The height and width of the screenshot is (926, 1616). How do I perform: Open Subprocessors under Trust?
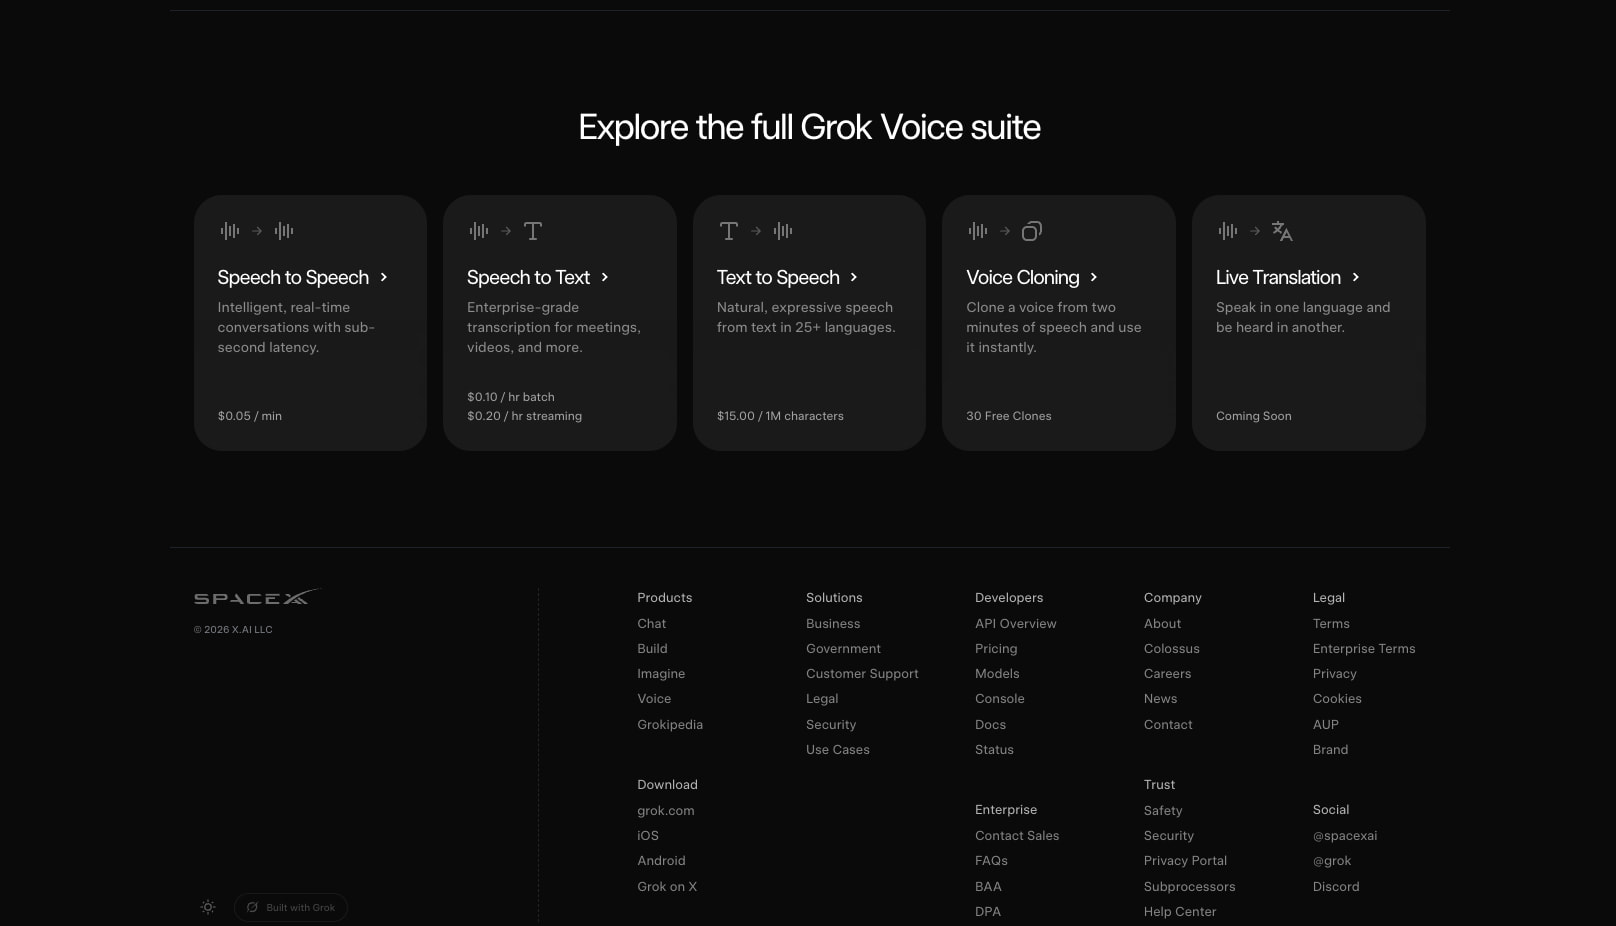coord(1189,886)
